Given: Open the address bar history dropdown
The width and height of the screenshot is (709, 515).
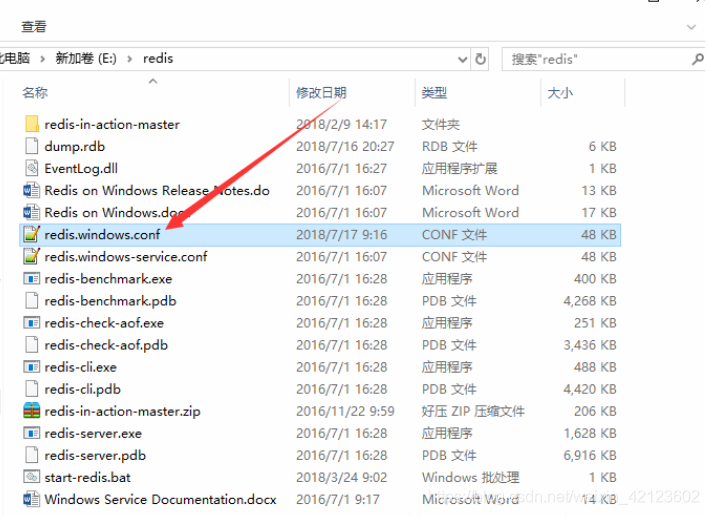Looking at the screenshot, I should 462,59.
